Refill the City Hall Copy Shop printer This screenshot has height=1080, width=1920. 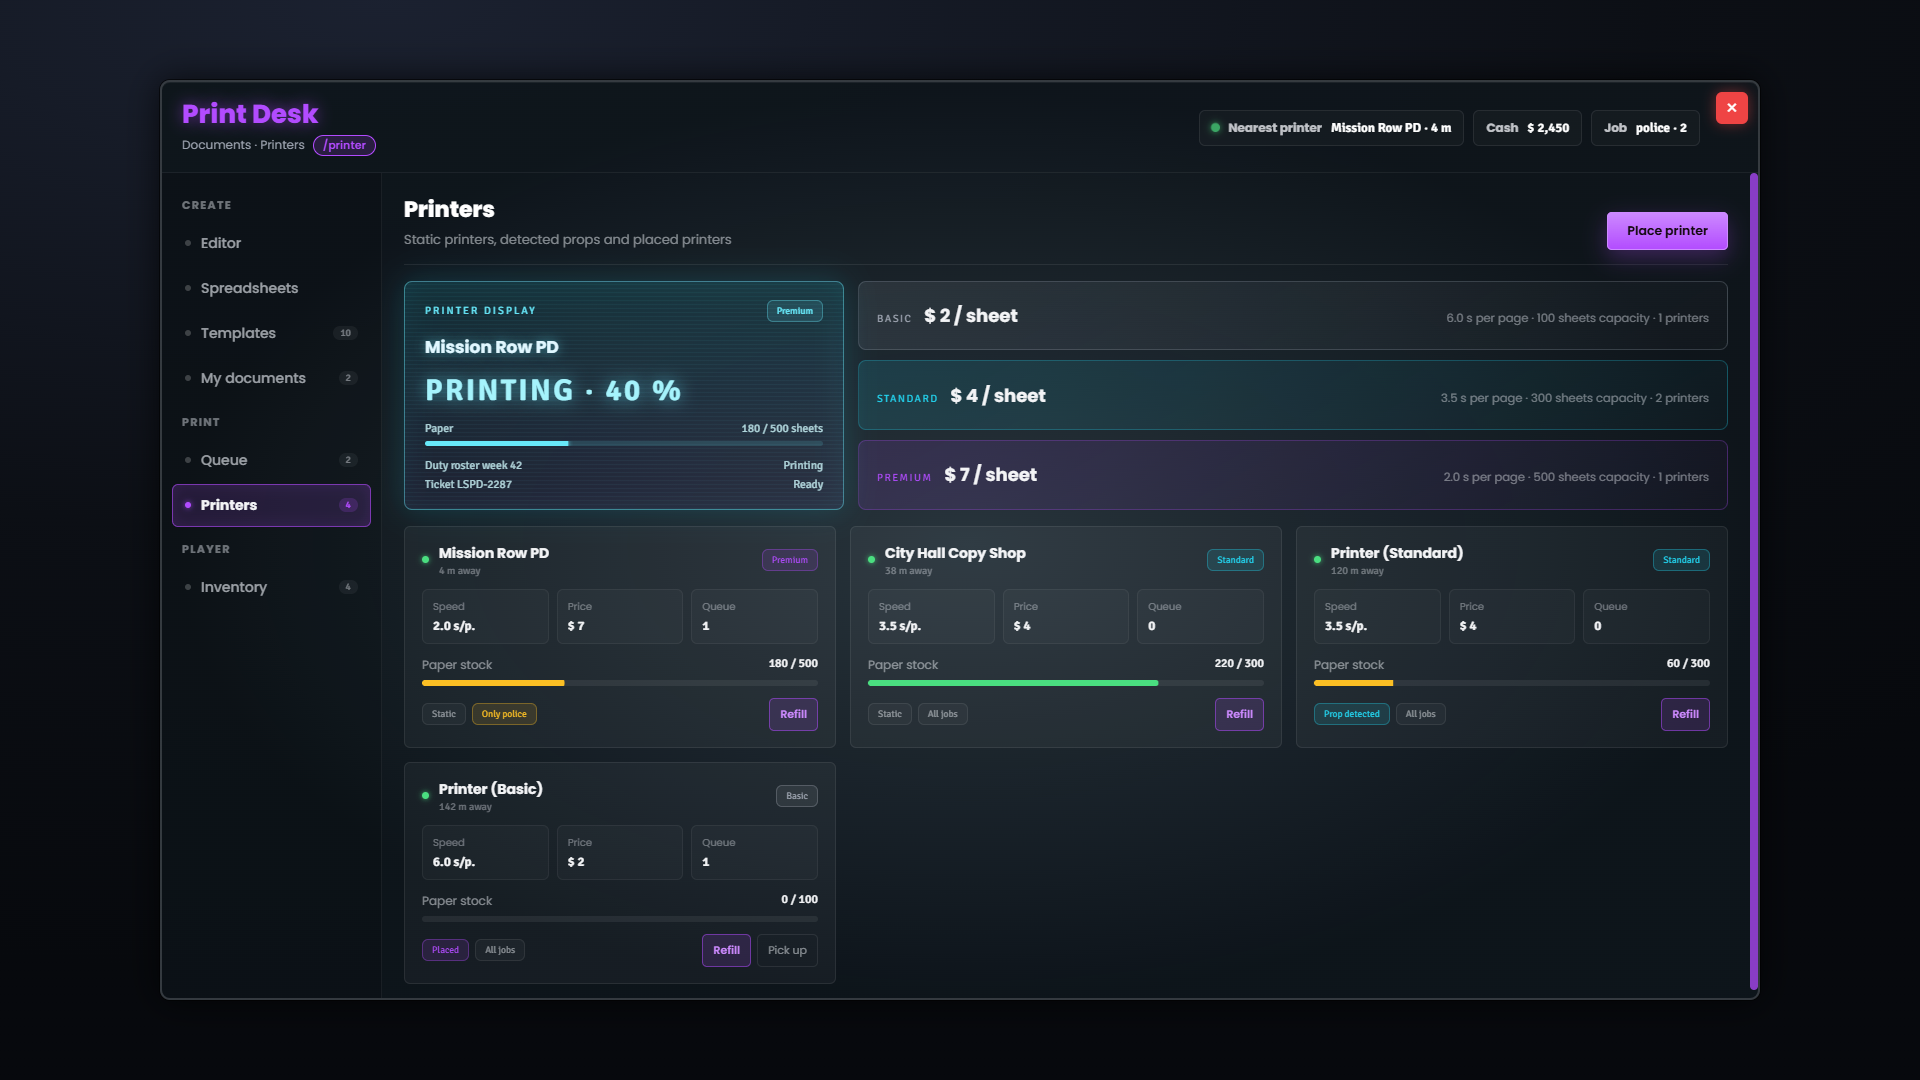1239,714
